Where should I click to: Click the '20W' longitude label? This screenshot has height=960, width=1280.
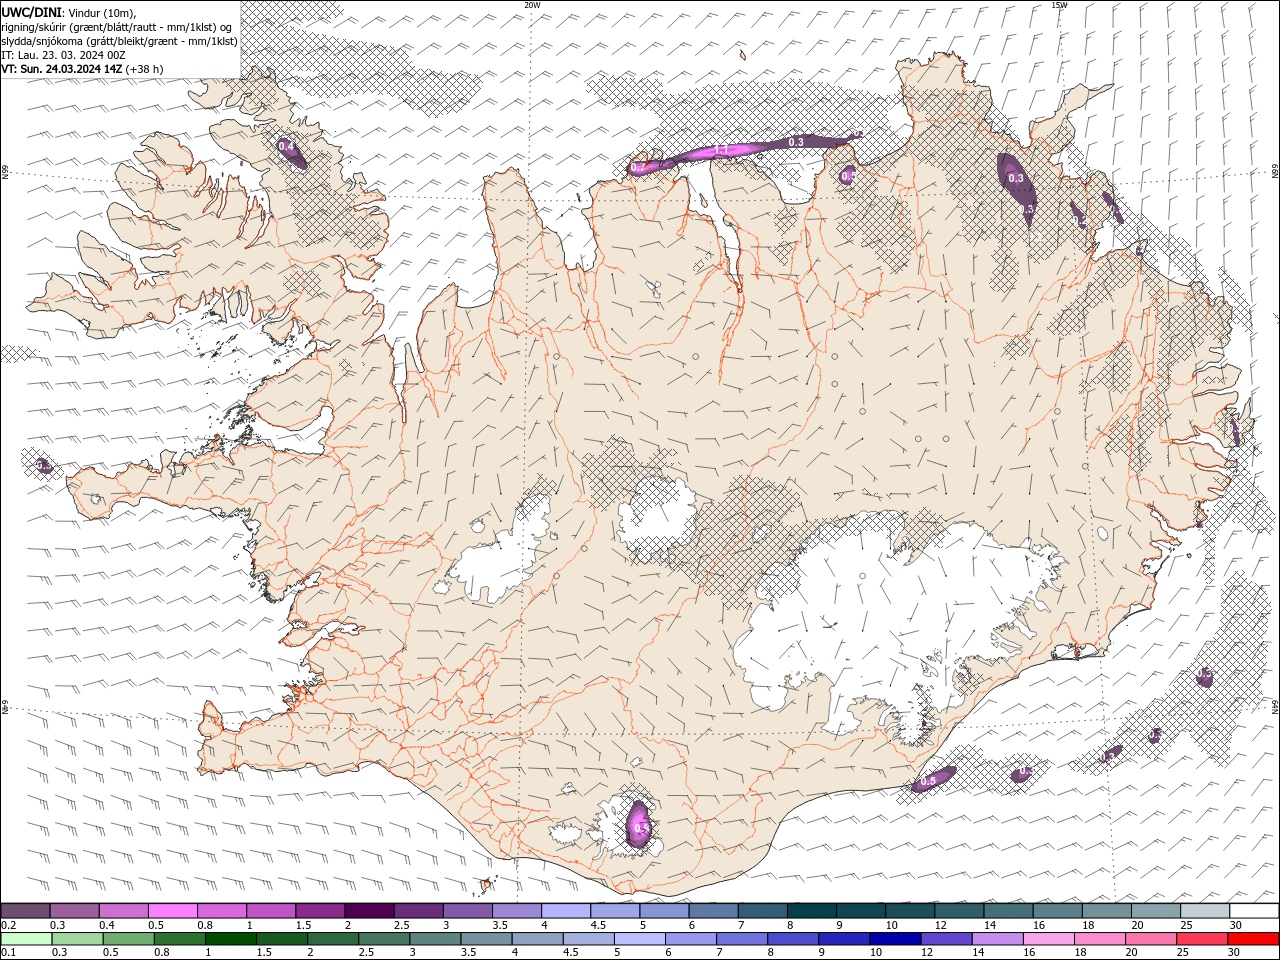532,5
